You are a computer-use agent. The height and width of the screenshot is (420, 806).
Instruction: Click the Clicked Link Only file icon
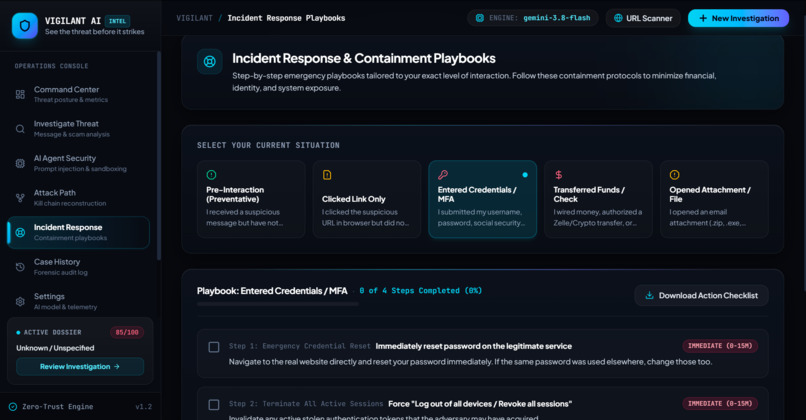pos(327,175)
